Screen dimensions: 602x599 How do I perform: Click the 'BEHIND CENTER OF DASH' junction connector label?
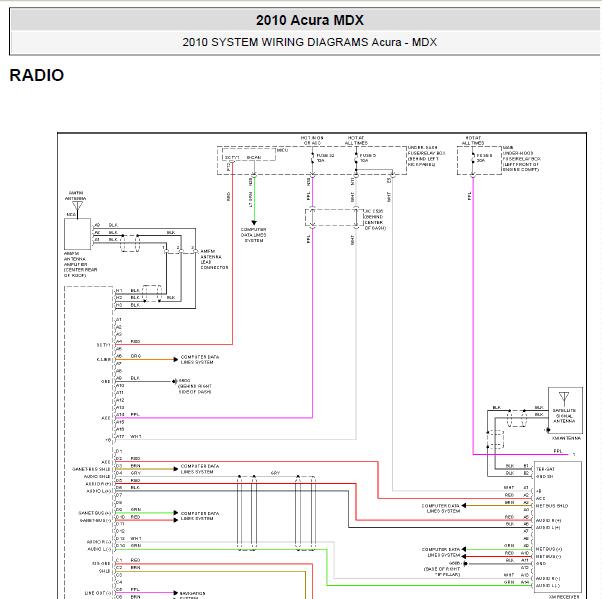(374, 220)
